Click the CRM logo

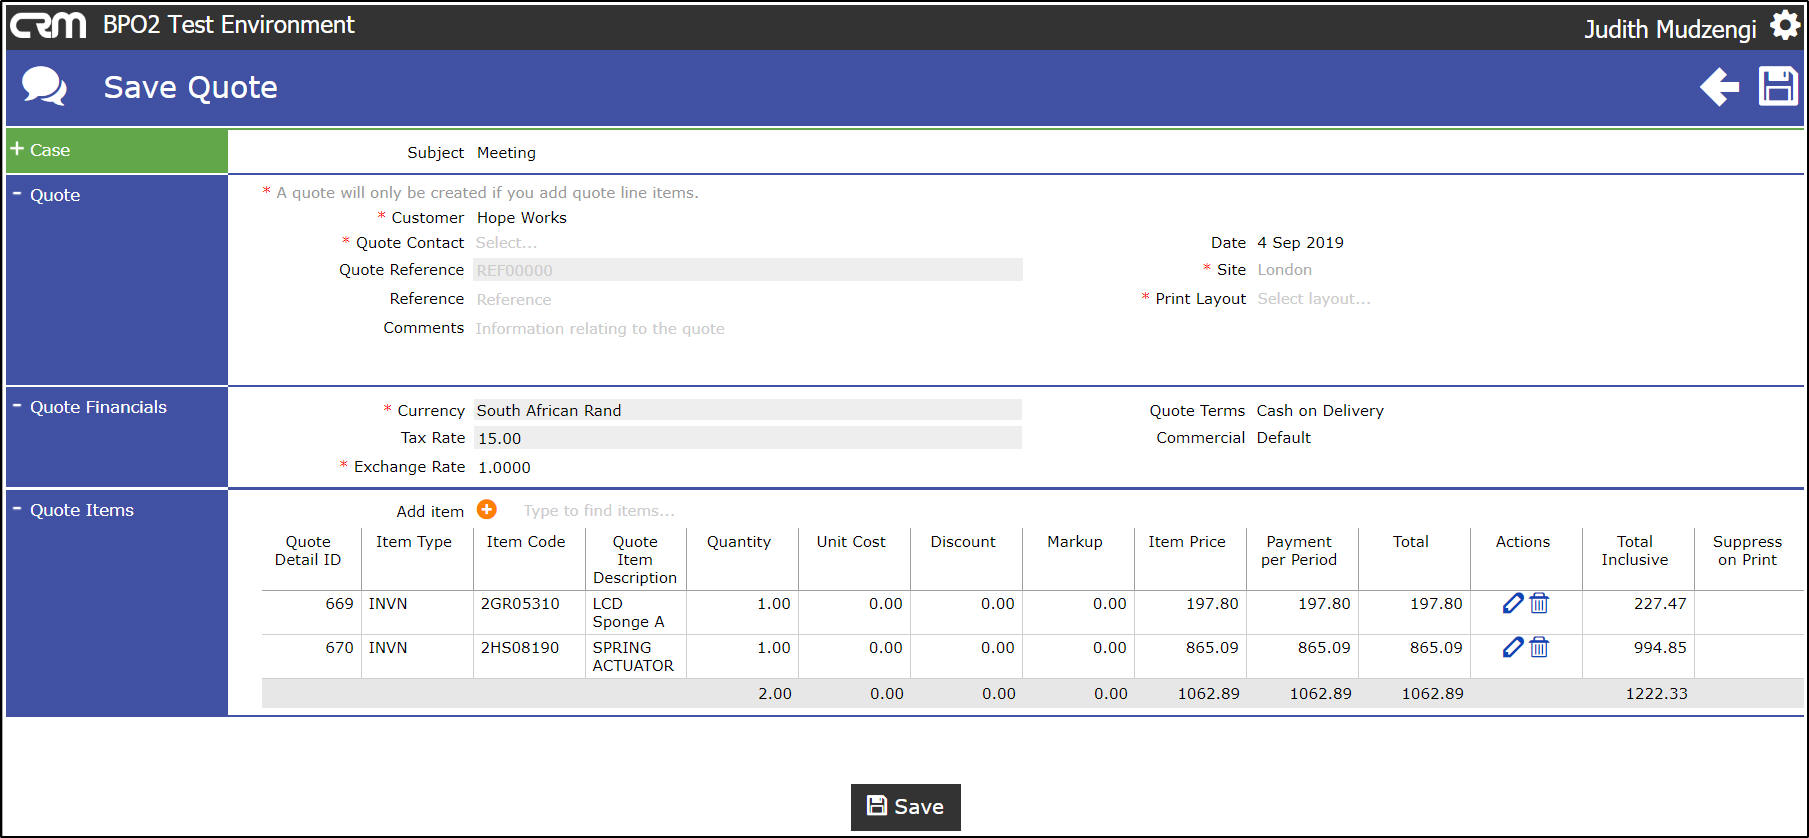48,25
